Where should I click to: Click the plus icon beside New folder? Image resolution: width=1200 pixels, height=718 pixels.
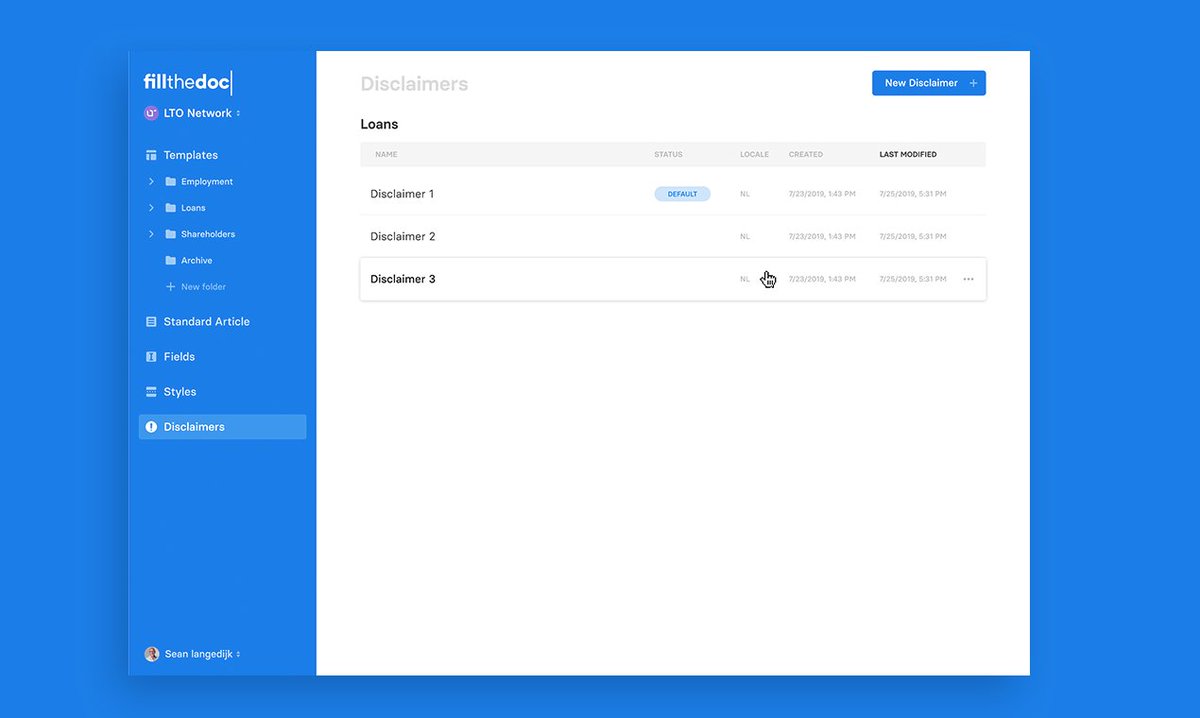coord(170,287)
